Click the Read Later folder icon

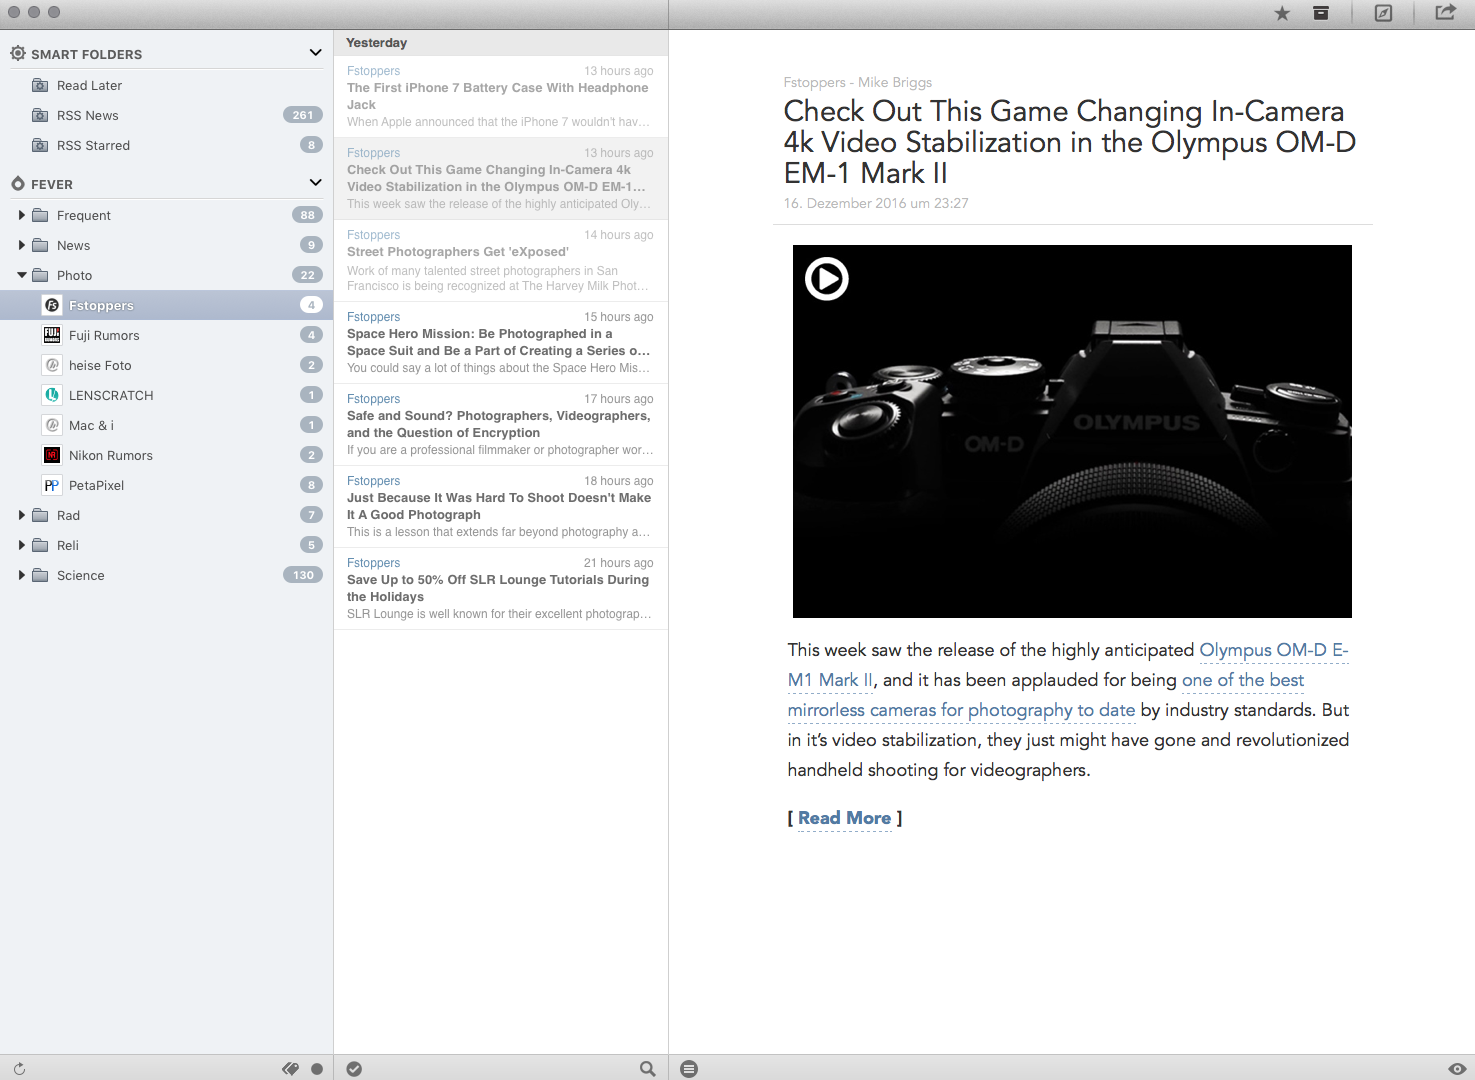pyautogui.click(x=40, y=85)
